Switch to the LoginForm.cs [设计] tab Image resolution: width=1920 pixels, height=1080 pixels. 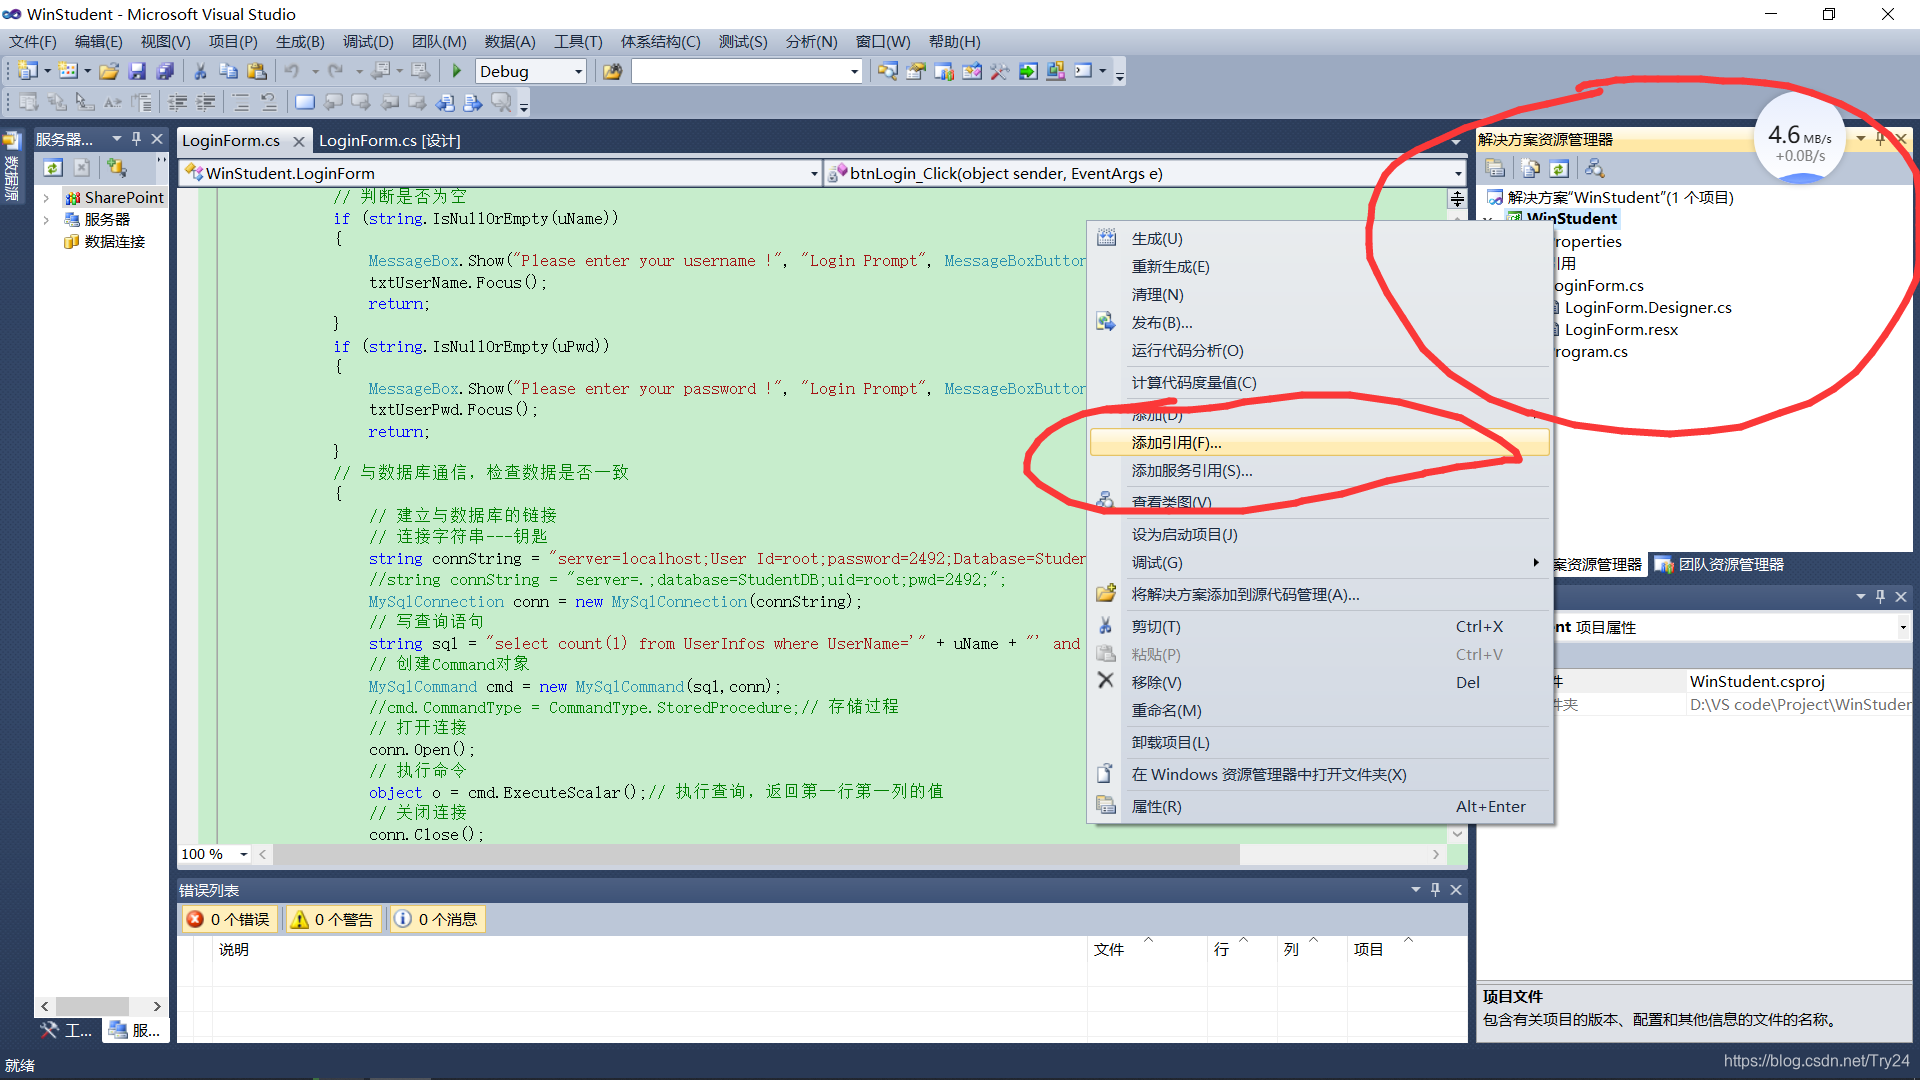(389, 141)
